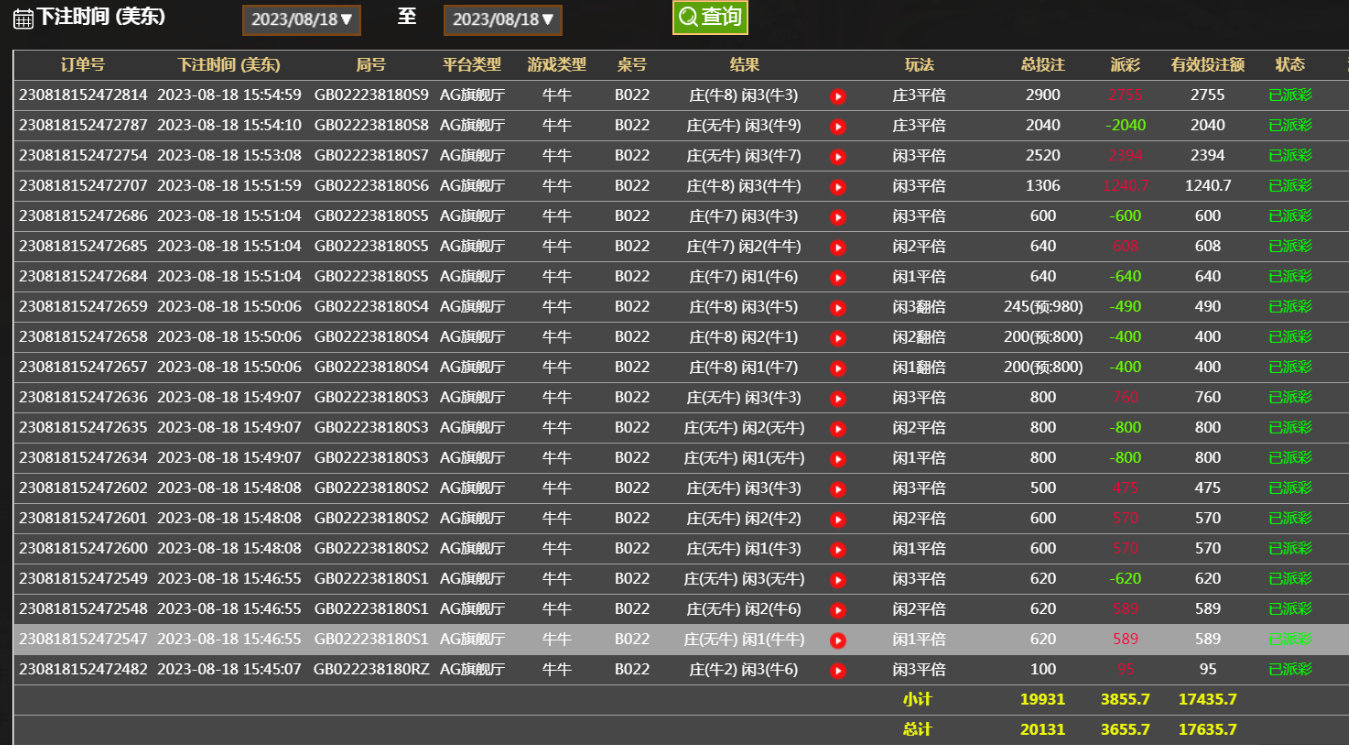Open replay for highlighted order 230818152472547

(x=838, y=640)
